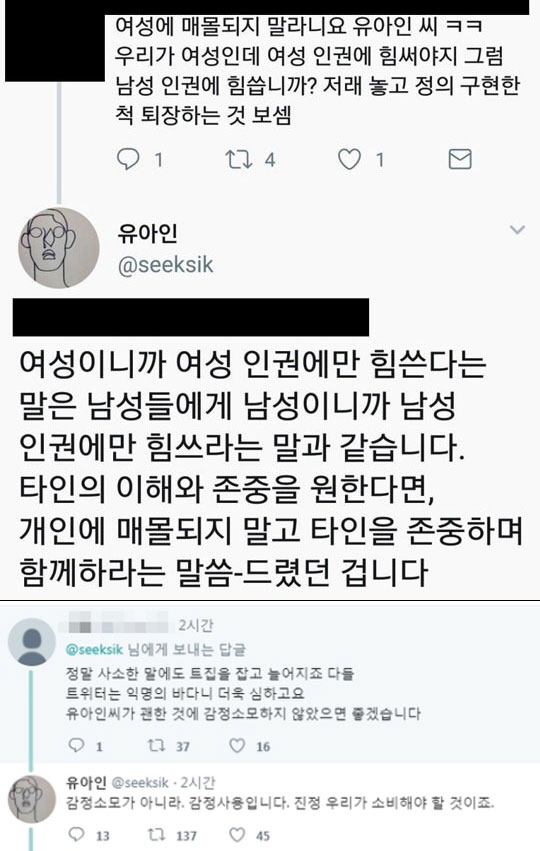Open @seeksik mention link in reply
This screenshot has height=851, width=540.
click(x=94, y=650)
